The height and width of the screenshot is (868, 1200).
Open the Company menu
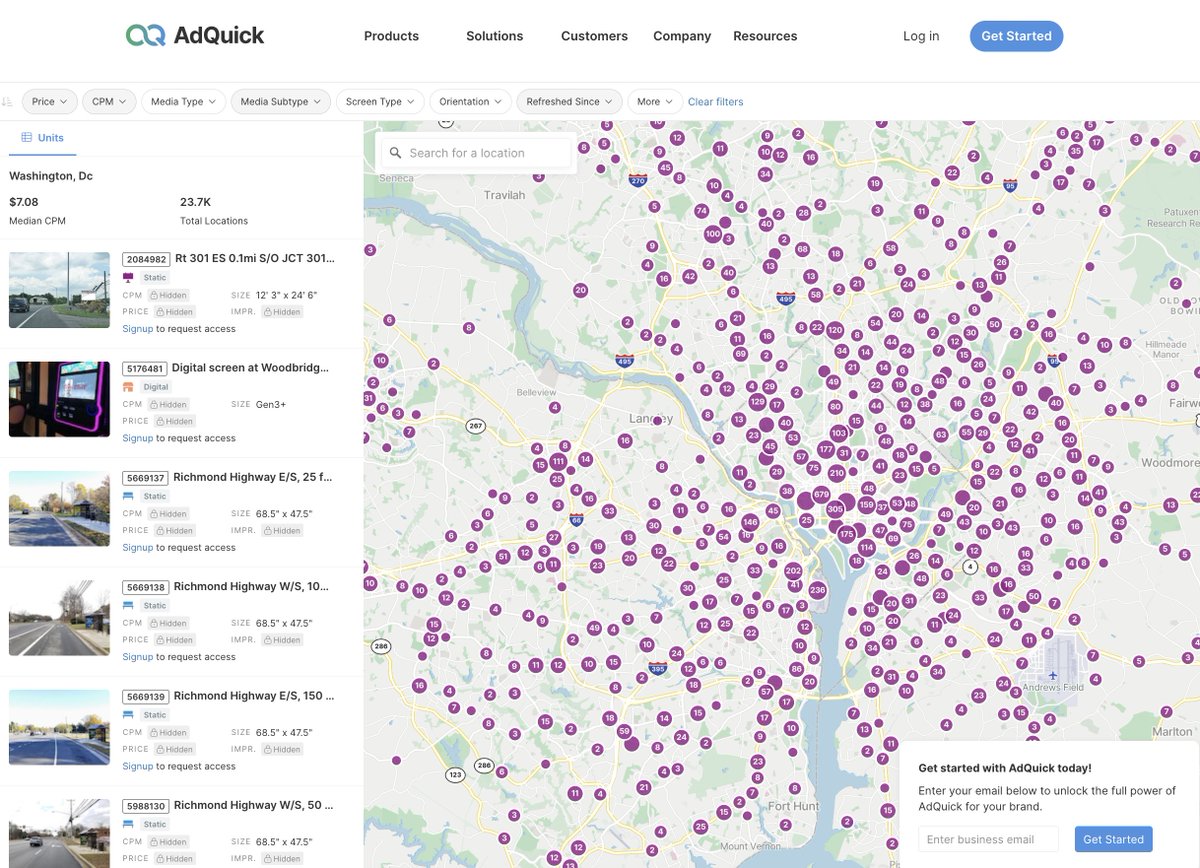(x=682, y=36)
